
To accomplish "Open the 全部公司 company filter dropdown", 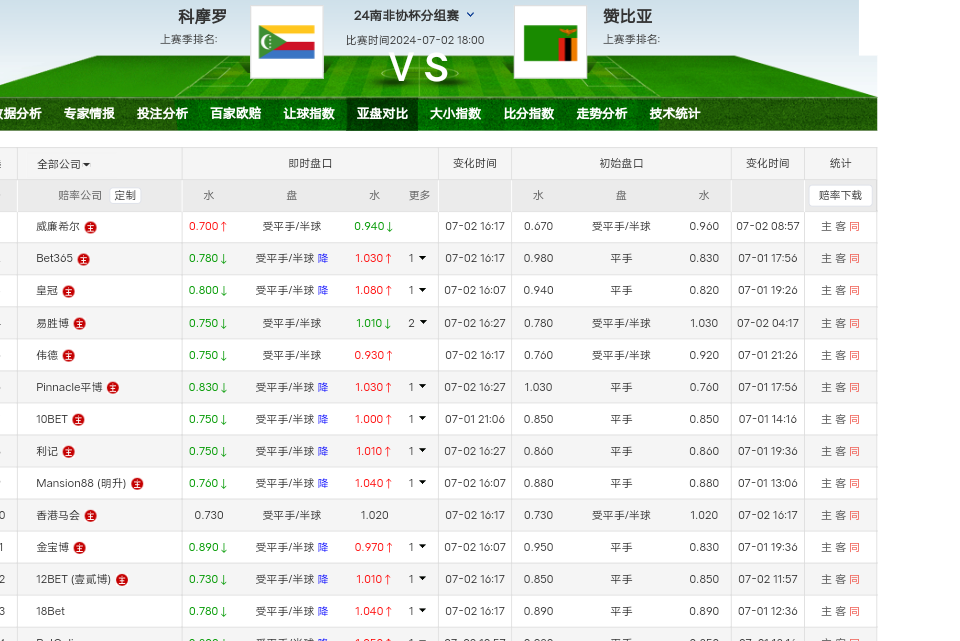I will click(63, 164).
